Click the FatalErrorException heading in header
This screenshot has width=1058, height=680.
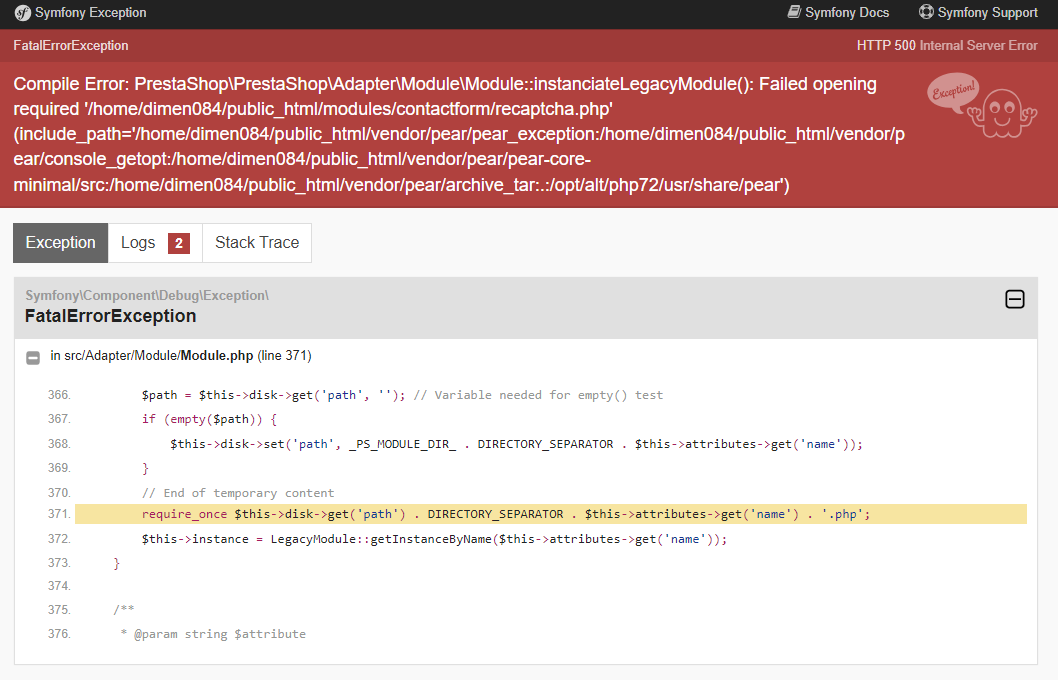pos(71,46)
